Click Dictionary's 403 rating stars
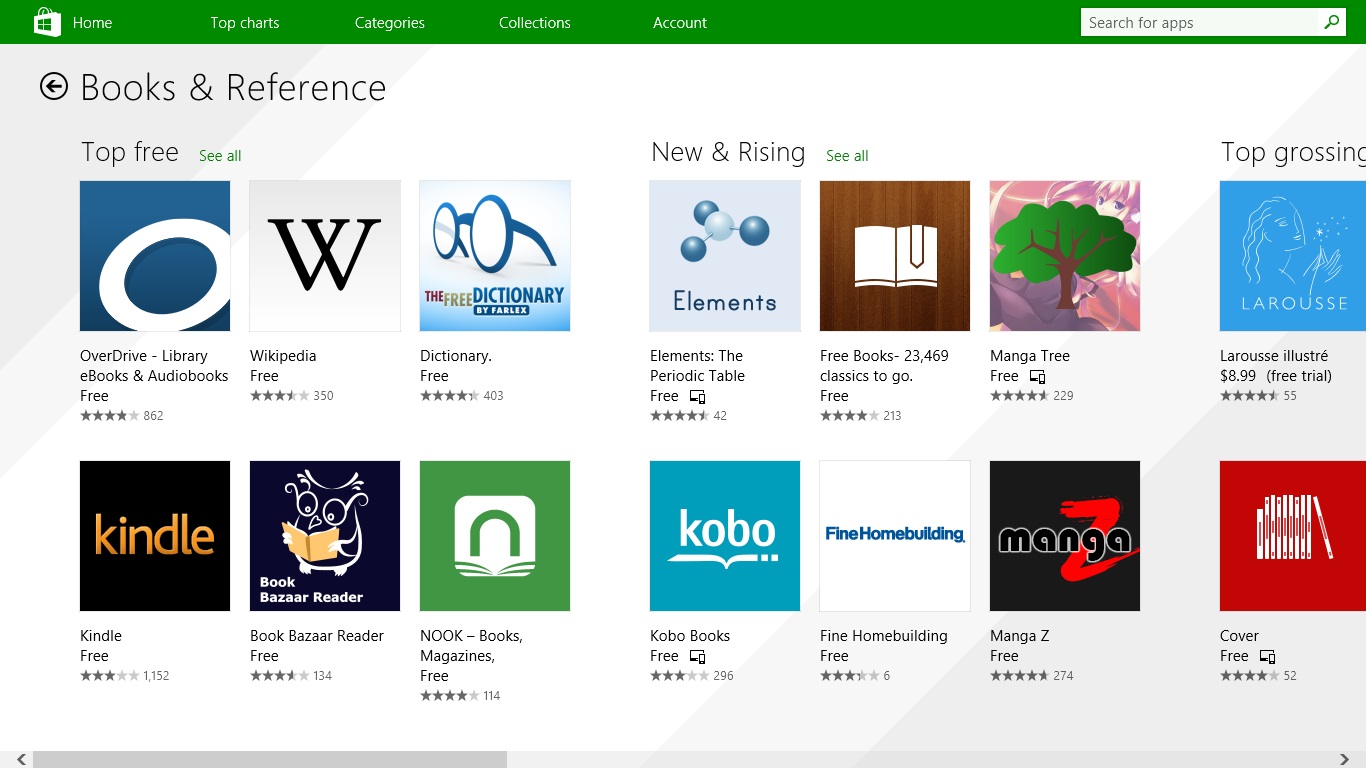The width and height of the screenshot is (1366, 768). coord(450,396)
